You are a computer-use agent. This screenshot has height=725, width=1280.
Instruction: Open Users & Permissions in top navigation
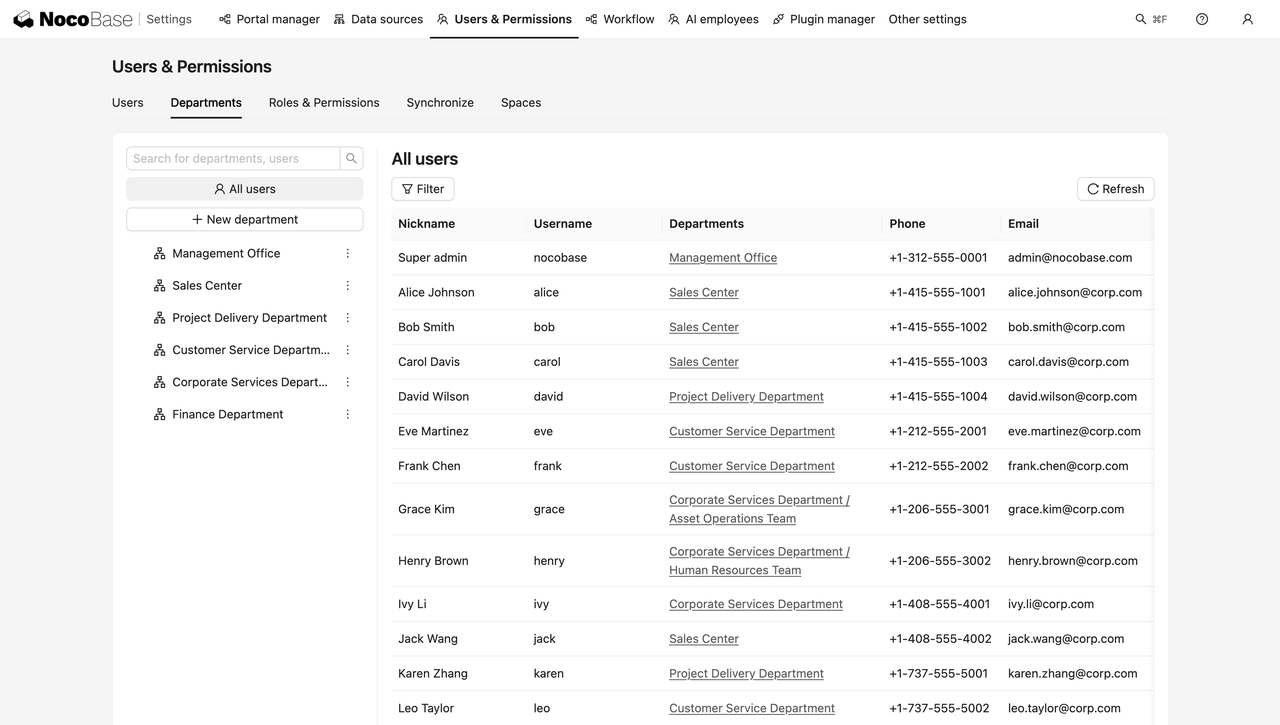pos(504,19)
